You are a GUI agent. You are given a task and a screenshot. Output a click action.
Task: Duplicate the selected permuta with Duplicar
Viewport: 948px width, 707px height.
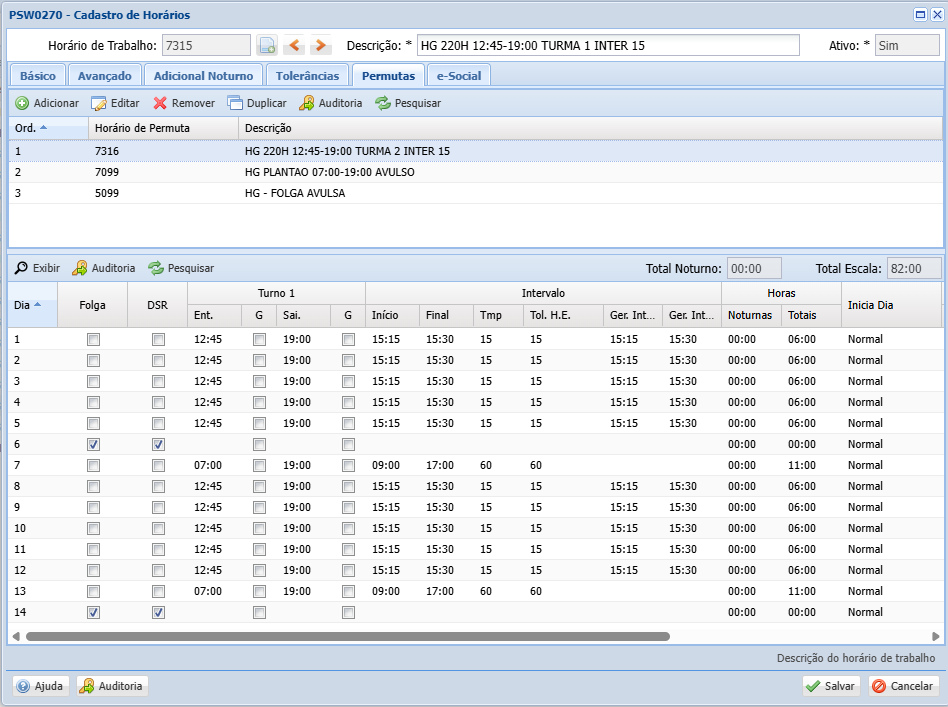[x=257, y=103]
